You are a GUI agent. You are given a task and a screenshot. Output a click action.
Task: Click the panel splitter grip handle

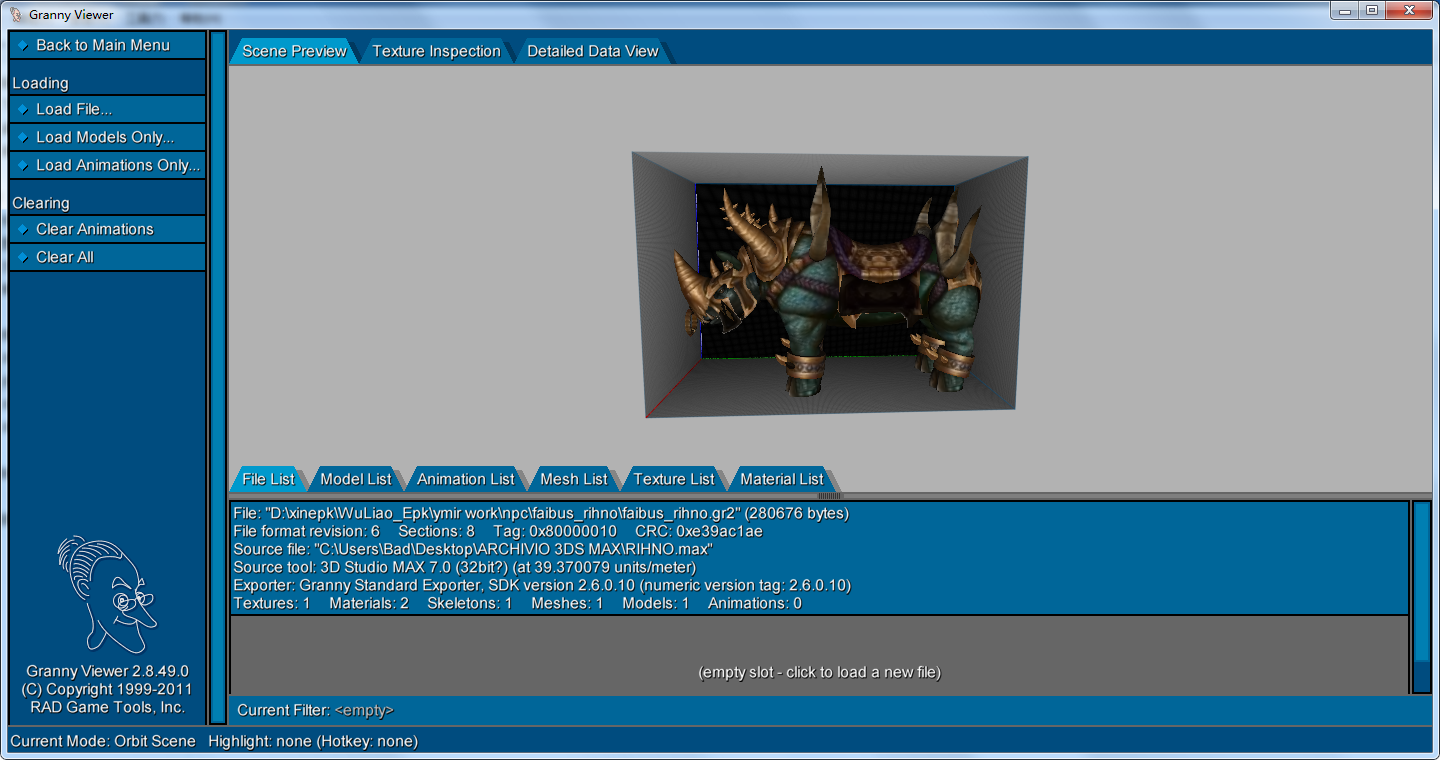(x=830, y=495)
